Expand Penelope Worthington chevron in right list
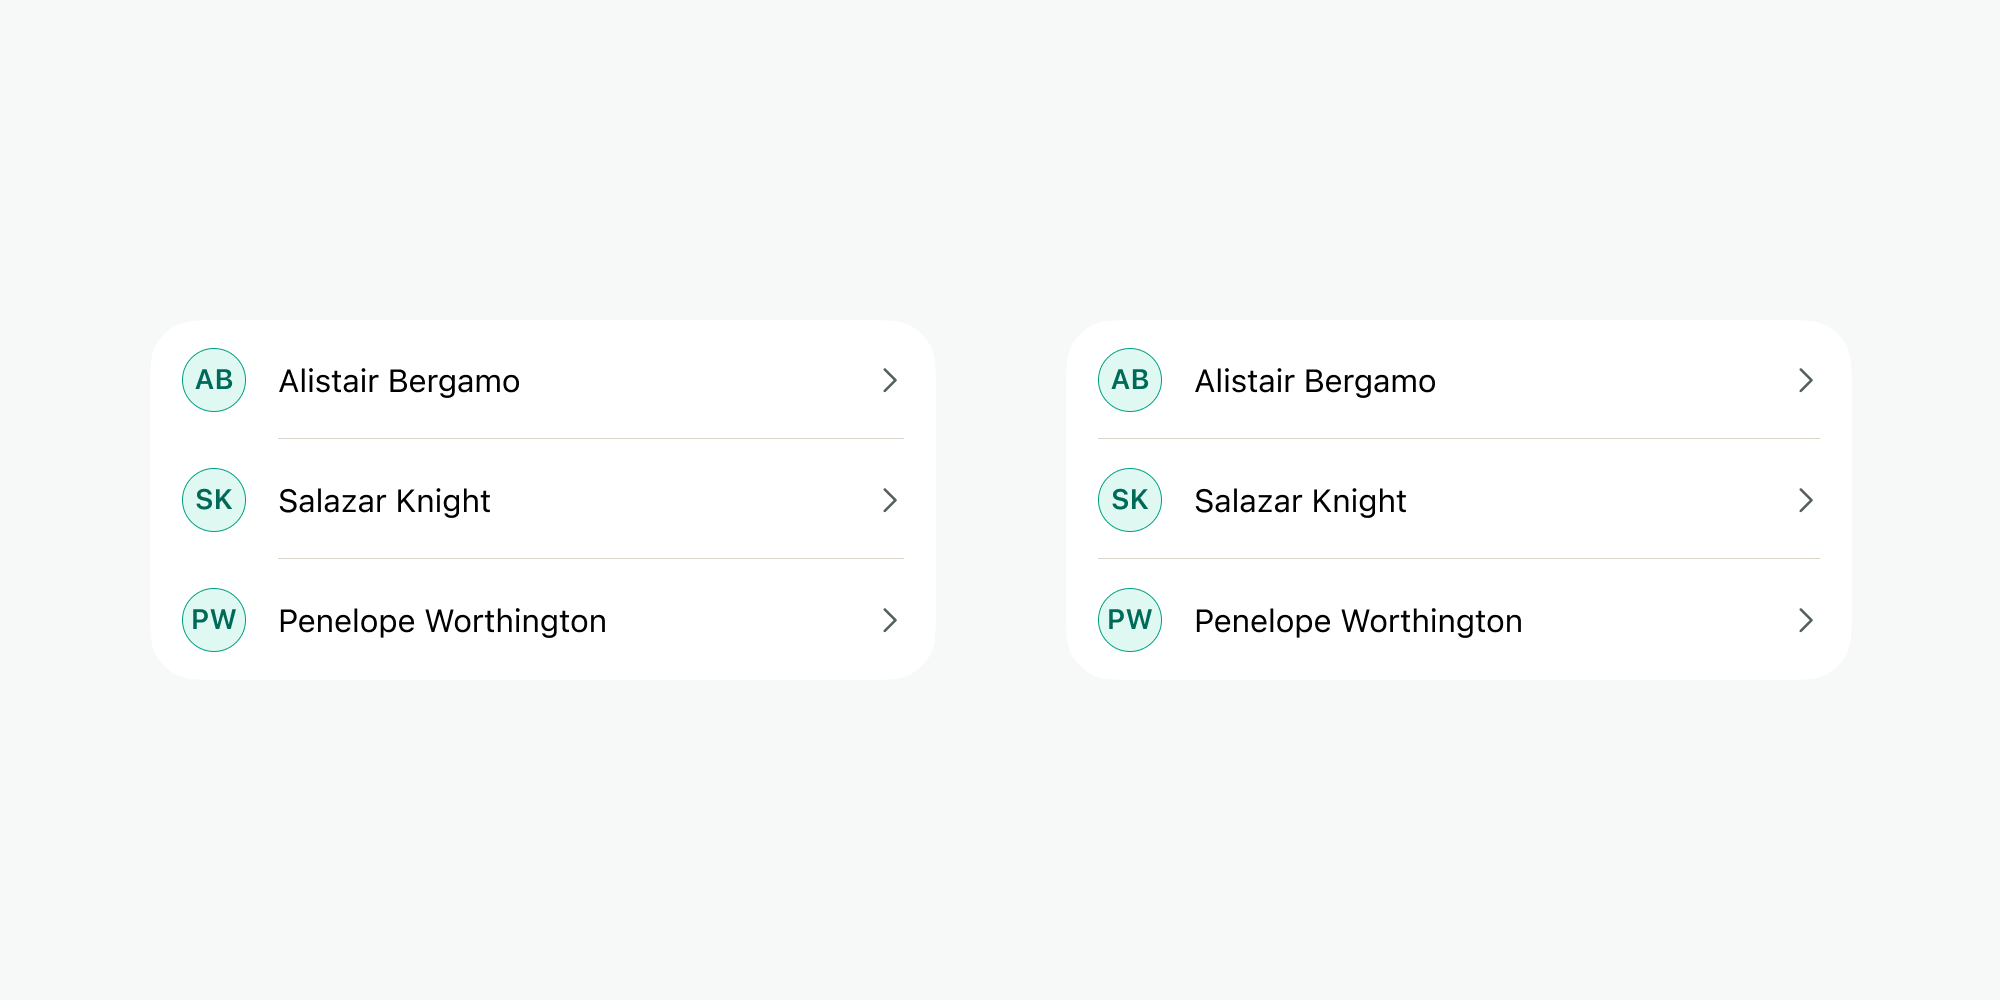This screenshot has width=2000, height=1000. point(1806,620)
